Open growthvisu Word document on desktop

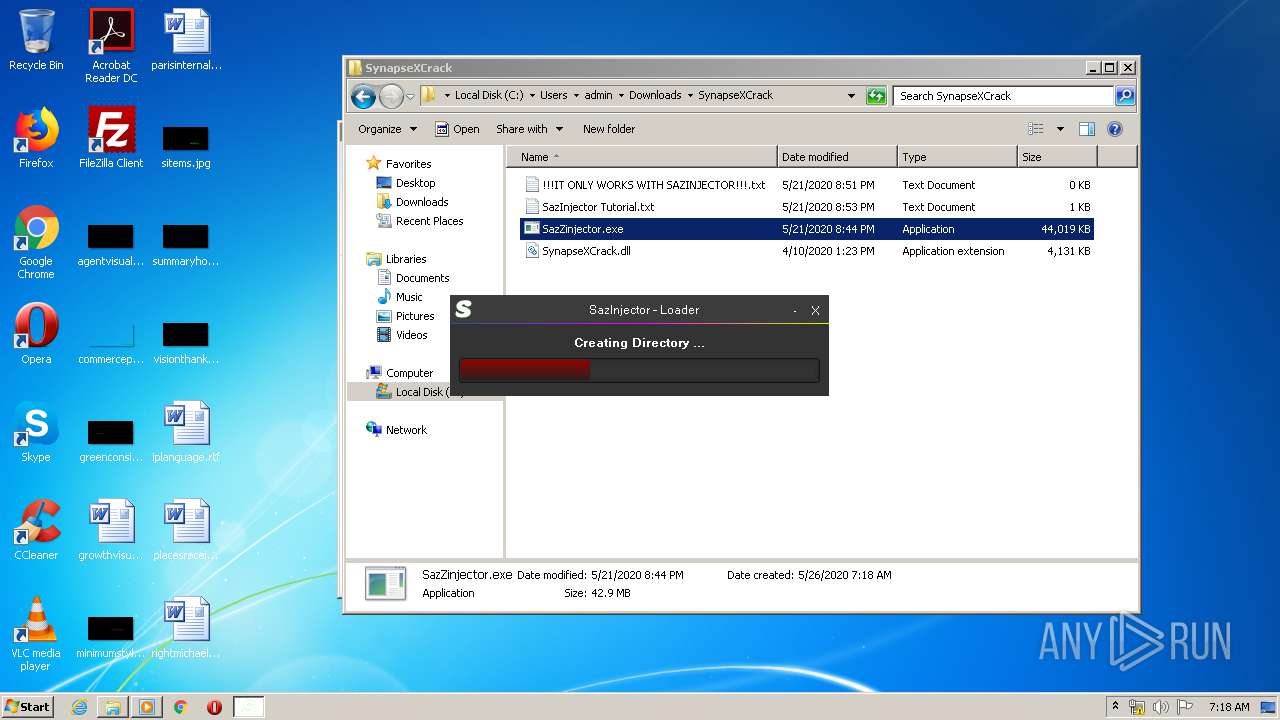coord(111,530)
